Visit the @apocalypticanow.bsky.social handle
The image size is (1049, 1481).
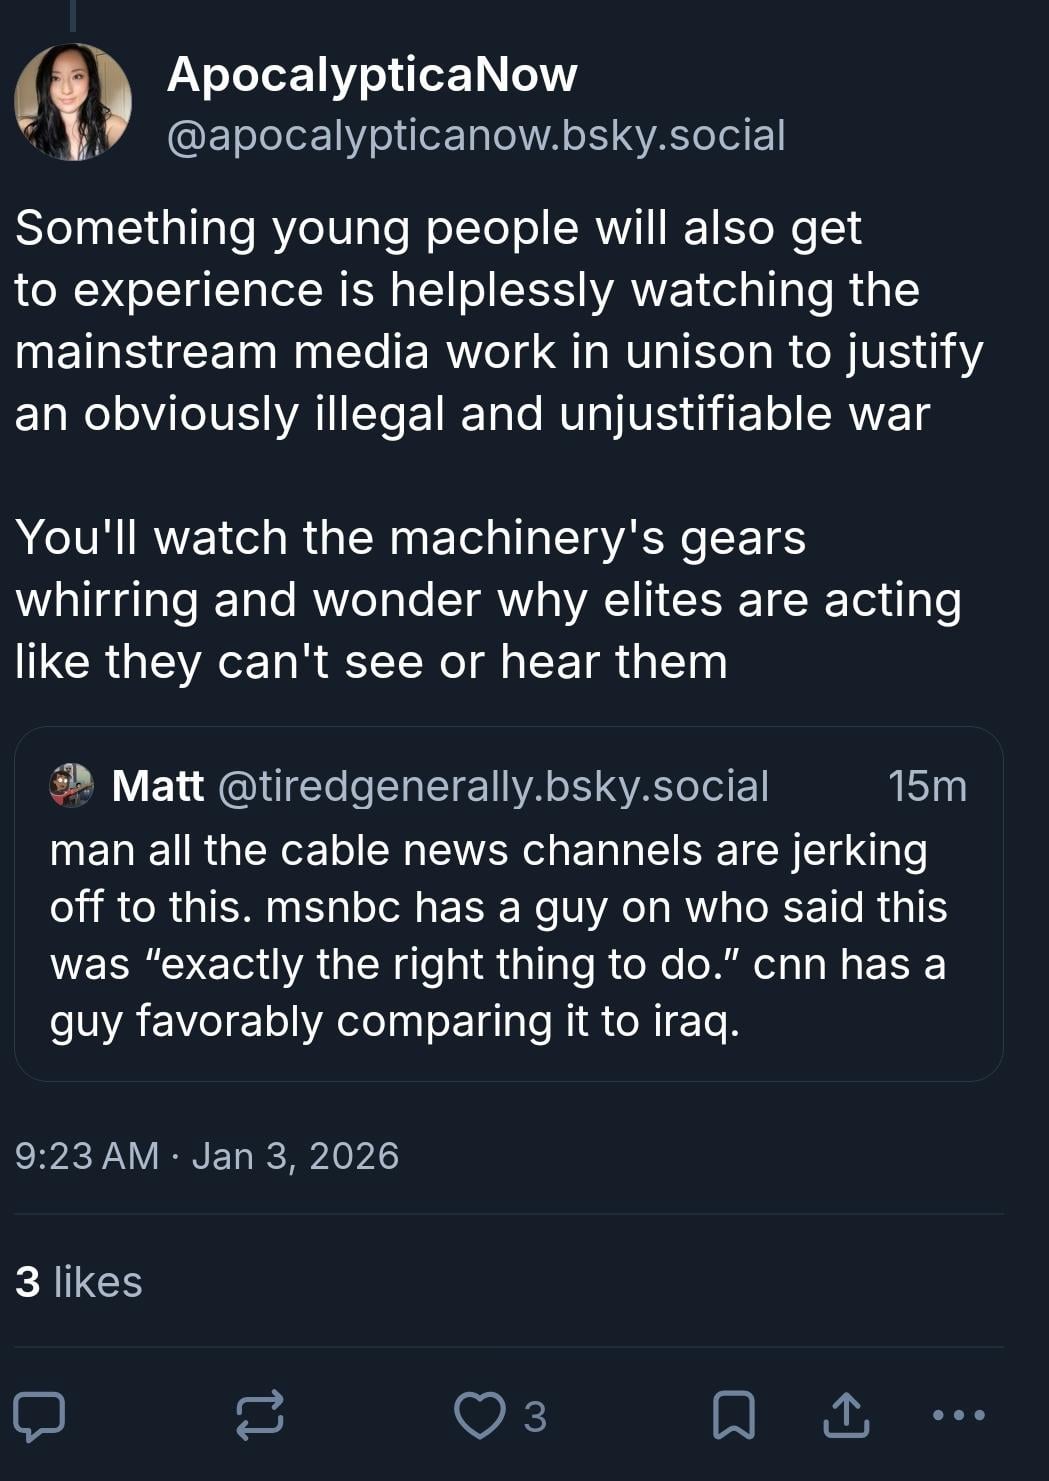coord(476,136)
